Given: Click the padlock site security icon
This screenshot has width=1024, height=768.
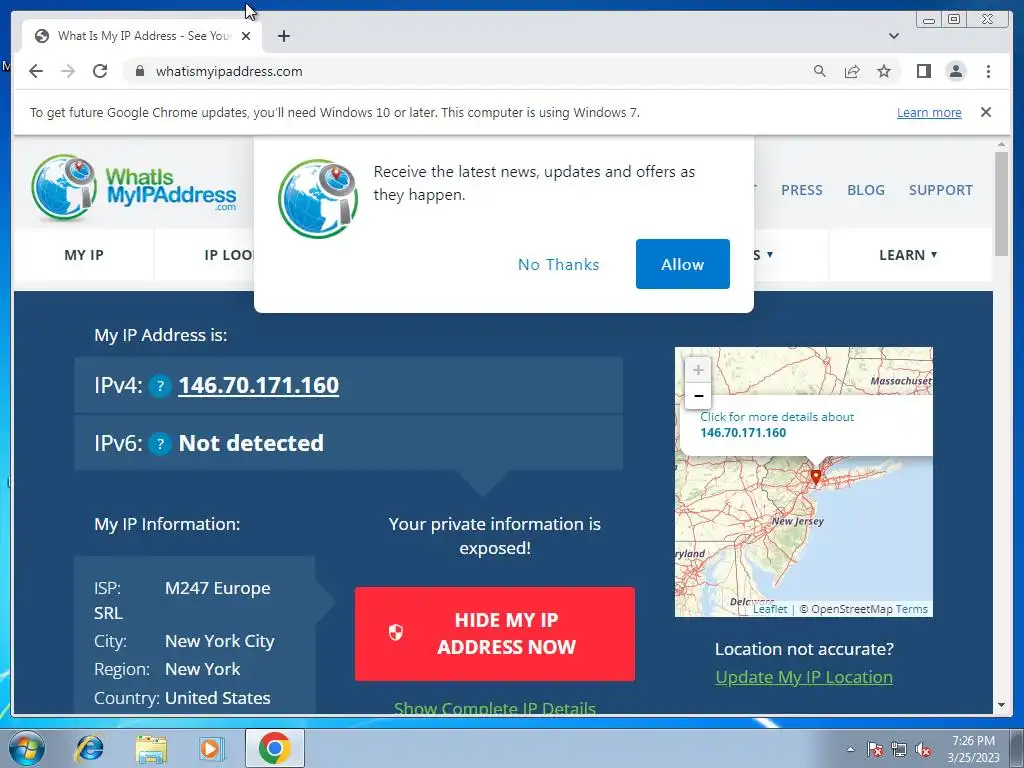Looking at the screenshot, I should coord(139,71).
